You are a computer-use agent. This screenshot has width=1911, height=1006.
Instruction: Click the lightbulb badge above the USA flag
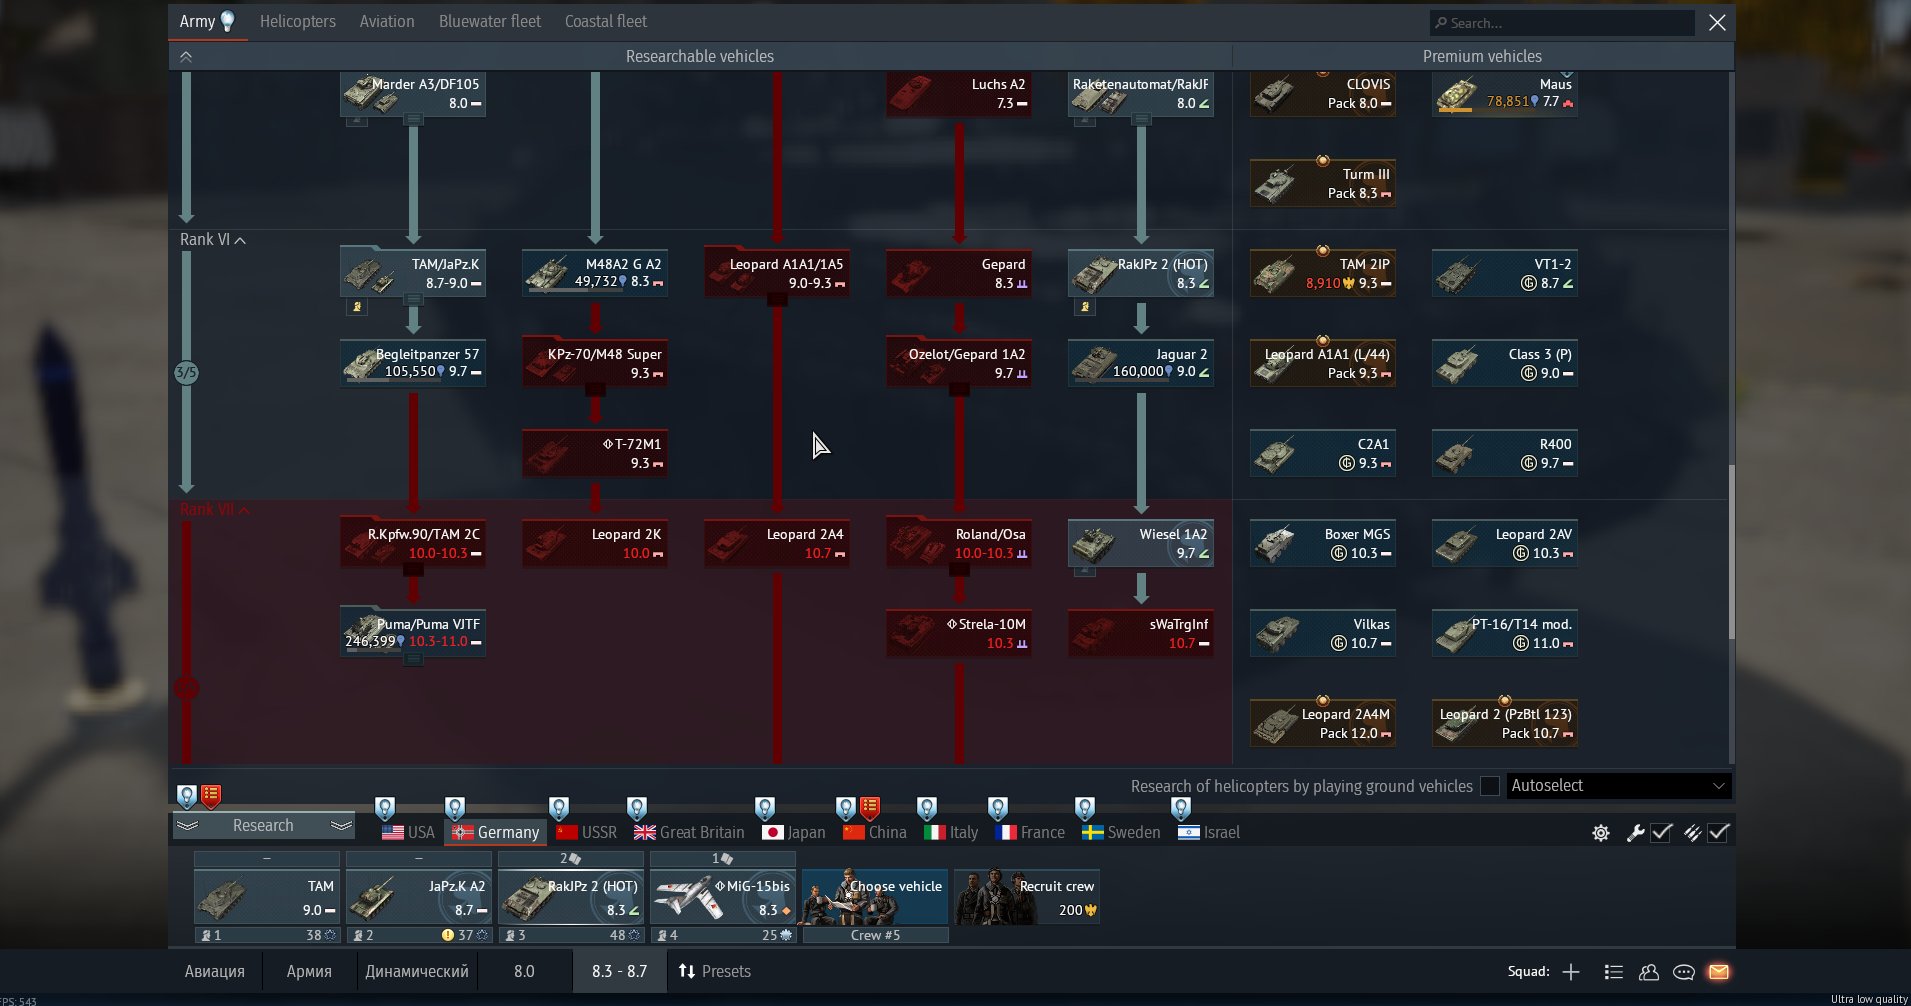(x=385, y=808)
